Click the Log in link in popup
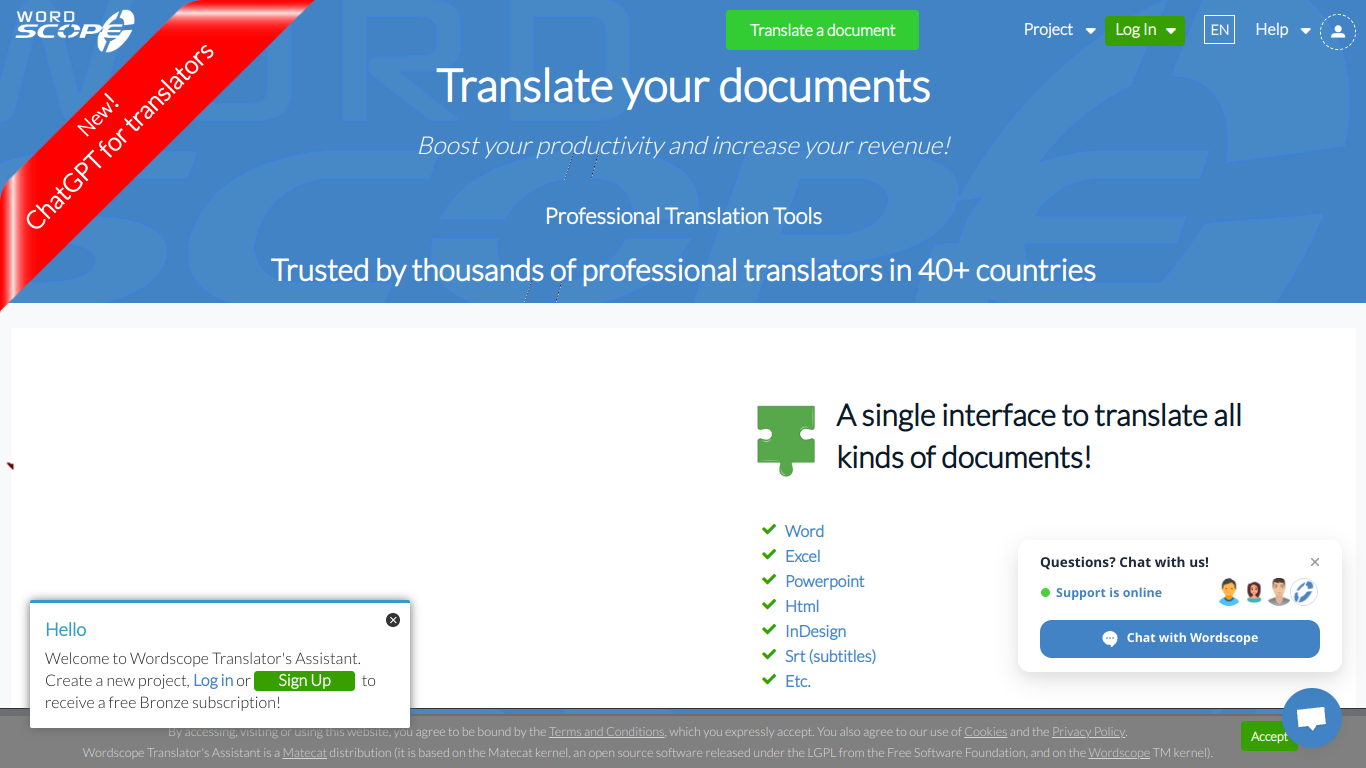 coord(213,680)
